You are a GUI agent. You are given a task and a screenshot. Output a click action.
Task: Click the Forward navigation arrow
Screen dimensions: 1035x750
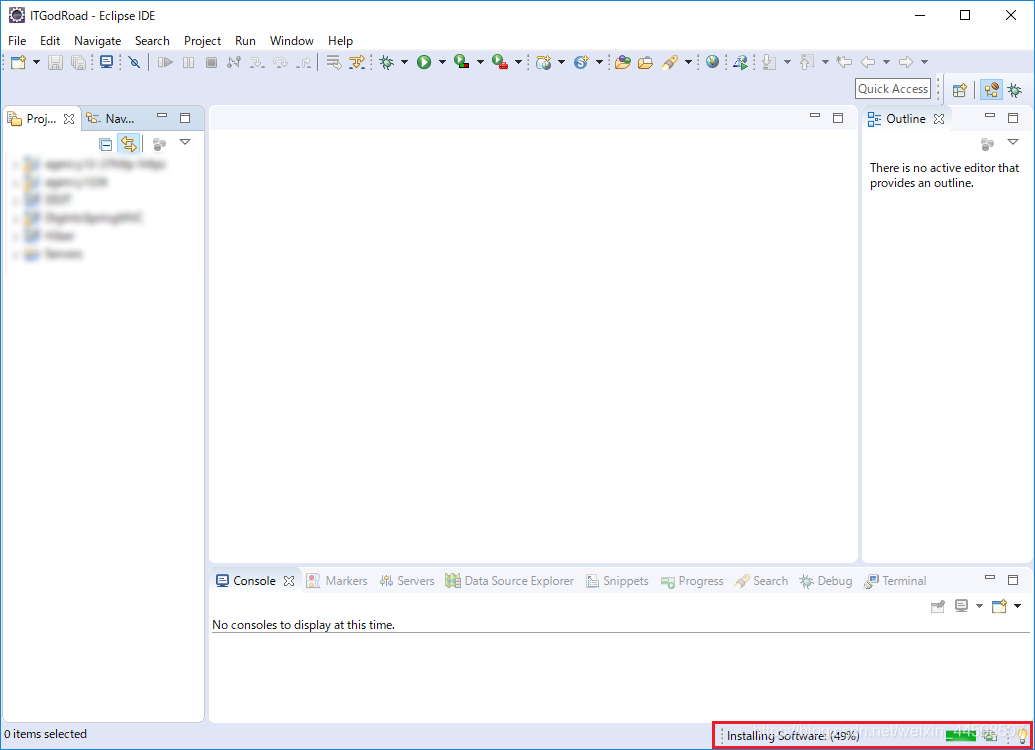(906, 62)
